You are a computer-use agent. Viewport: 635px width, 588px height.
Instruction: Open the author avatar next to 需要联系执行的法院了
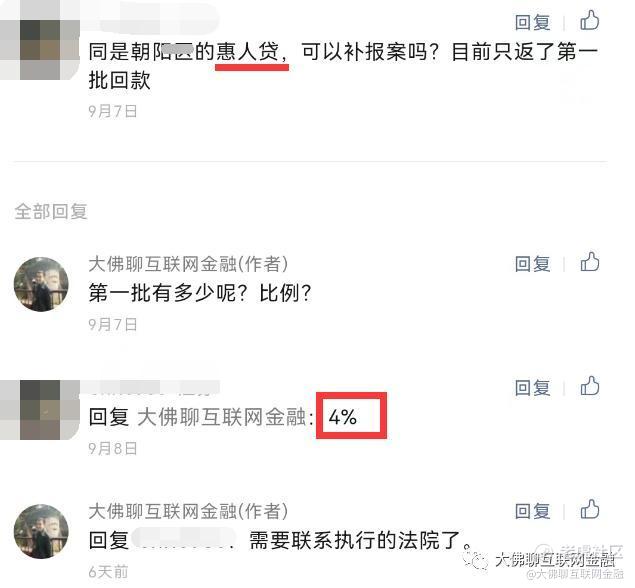point(41,531)
